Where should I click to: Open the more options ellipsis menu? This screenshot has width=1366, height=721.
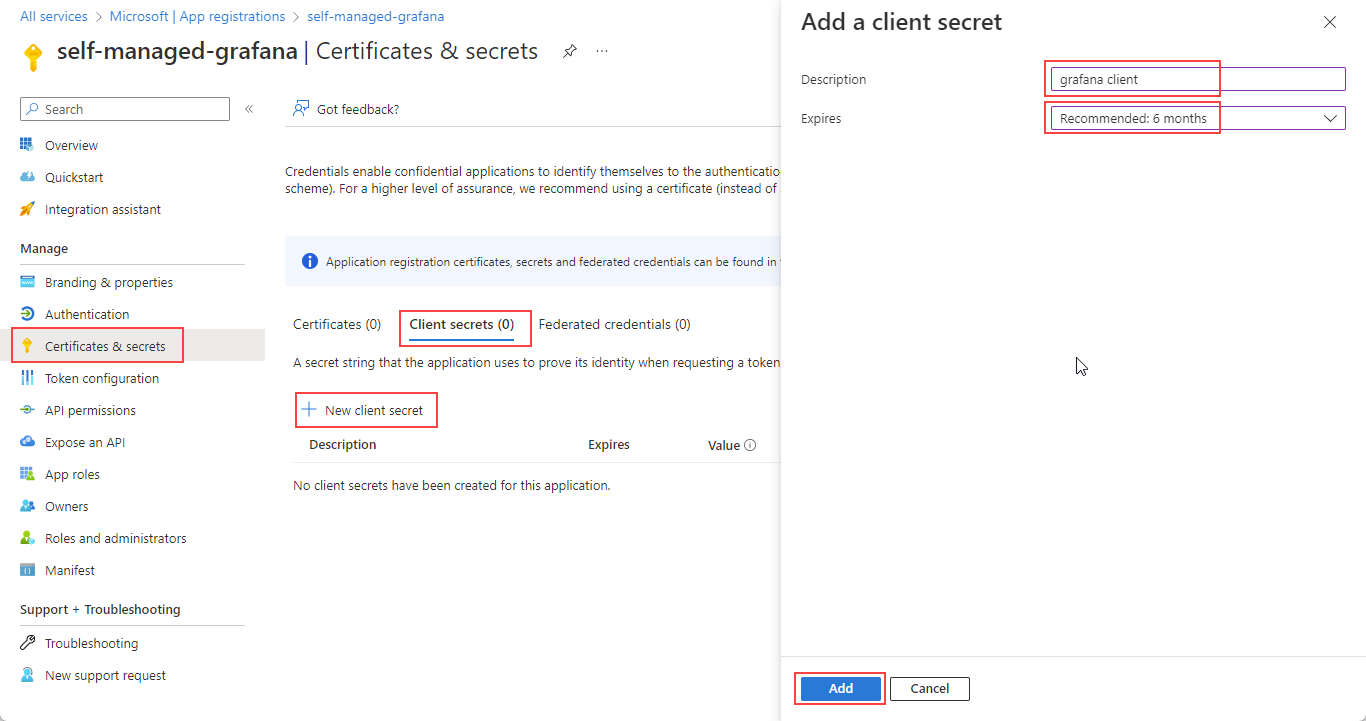(602, 51)
